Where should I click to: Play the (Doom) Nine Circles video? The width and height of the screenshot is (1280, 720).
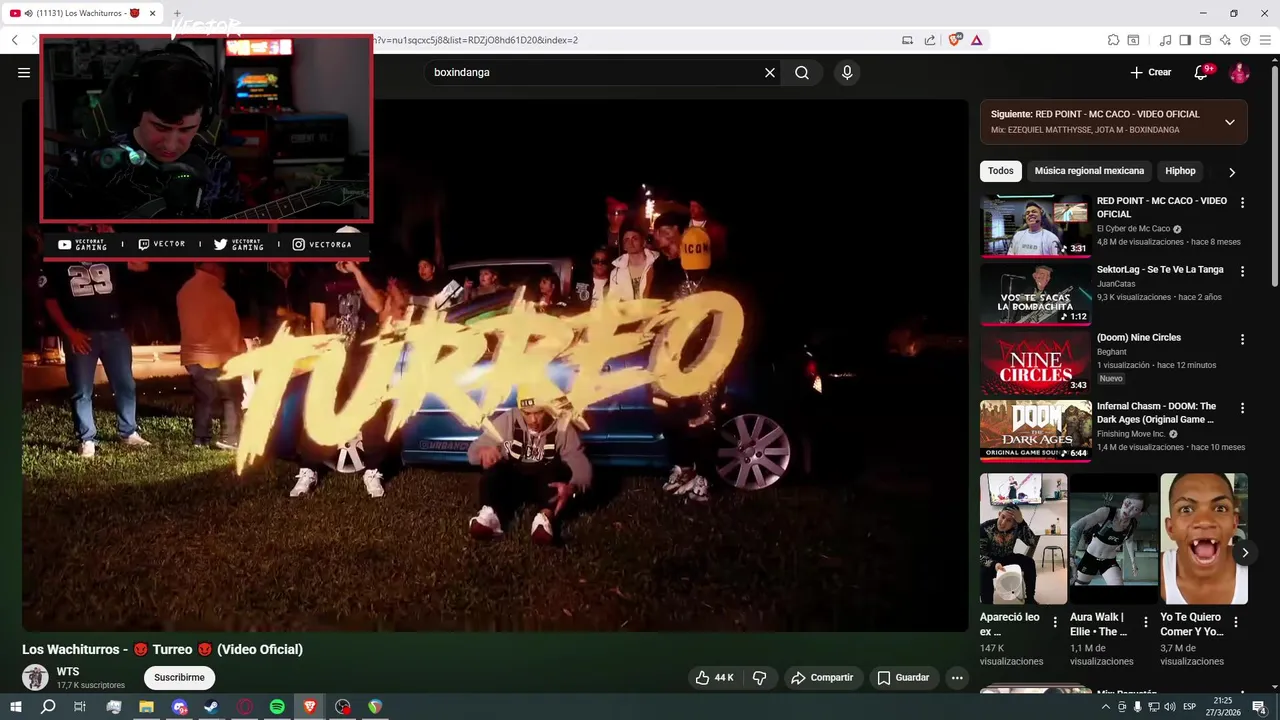pyautogui.click(x=1035, y=362)
